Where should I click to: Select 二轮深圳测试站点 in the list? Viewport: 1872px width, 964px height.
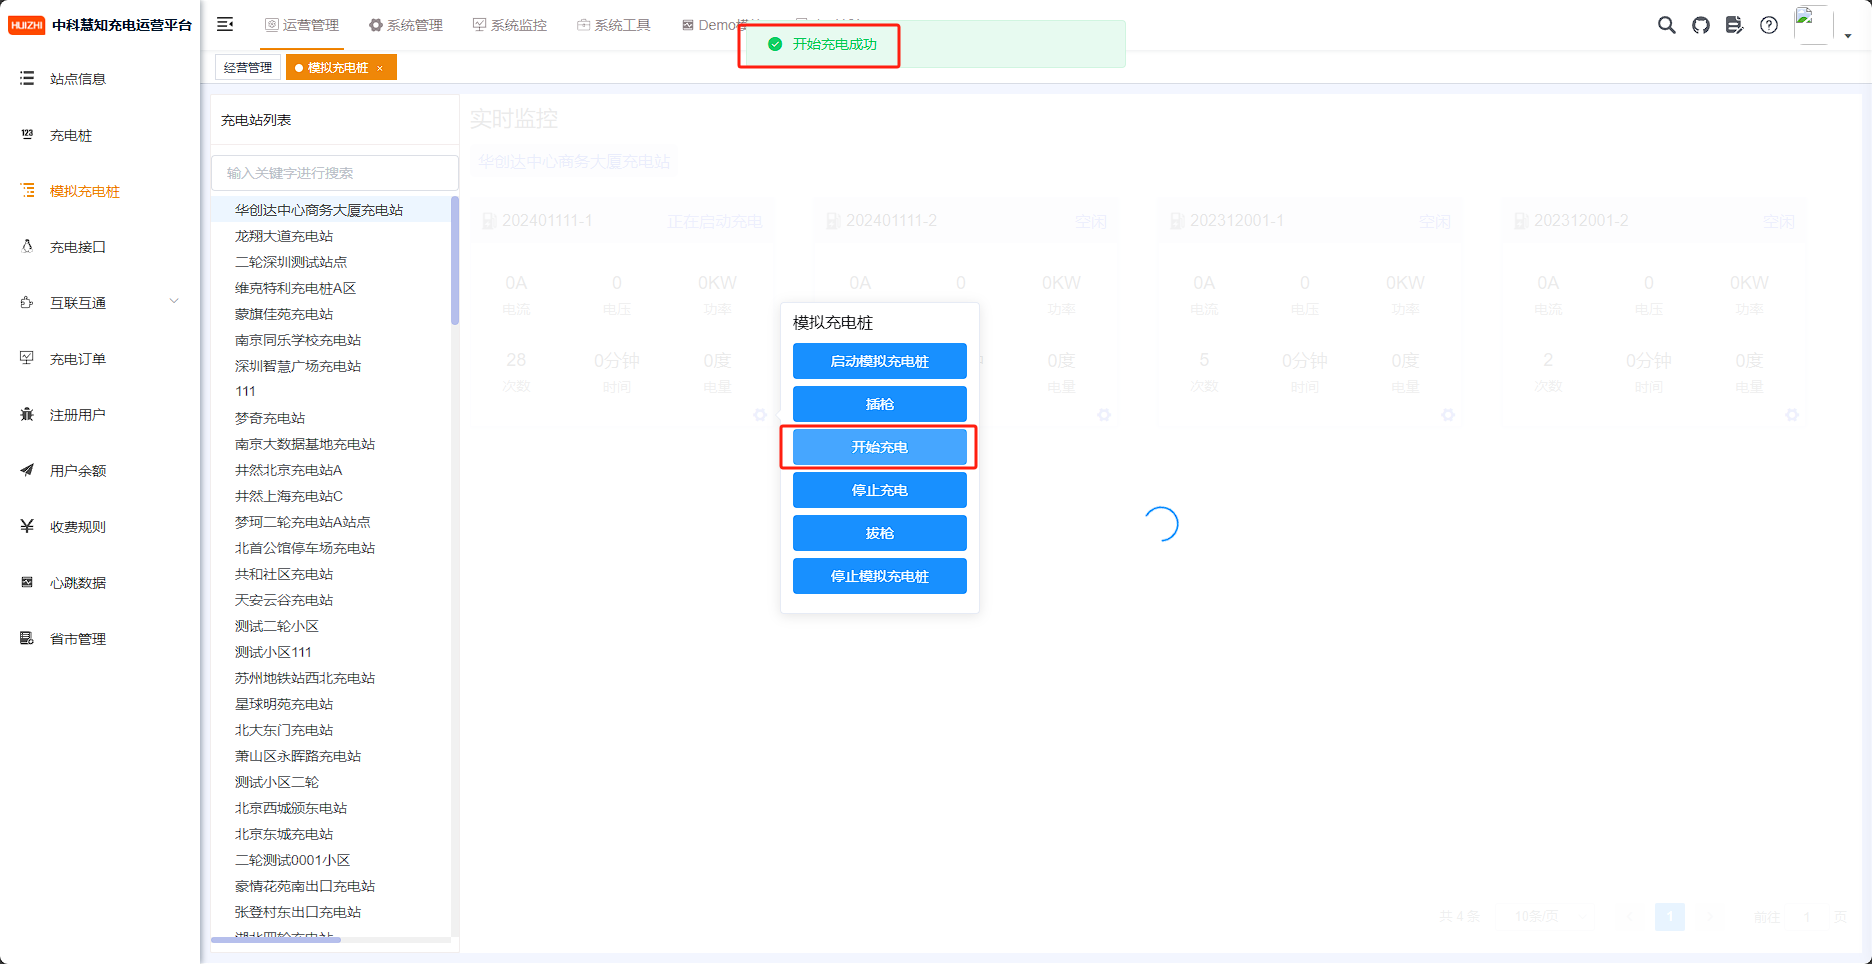(291, 262)
